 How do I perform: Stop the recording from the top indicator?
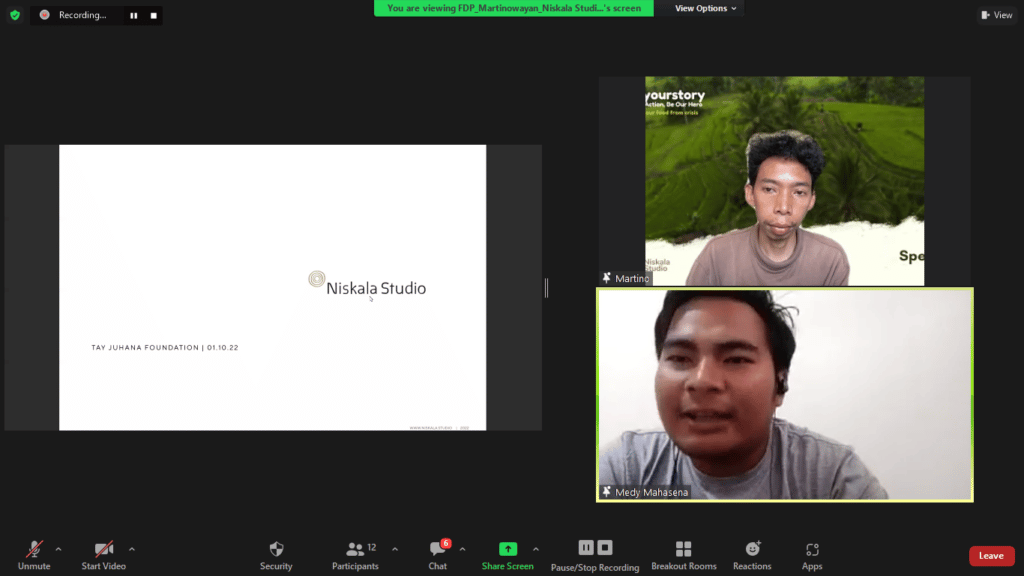[153, 16]
